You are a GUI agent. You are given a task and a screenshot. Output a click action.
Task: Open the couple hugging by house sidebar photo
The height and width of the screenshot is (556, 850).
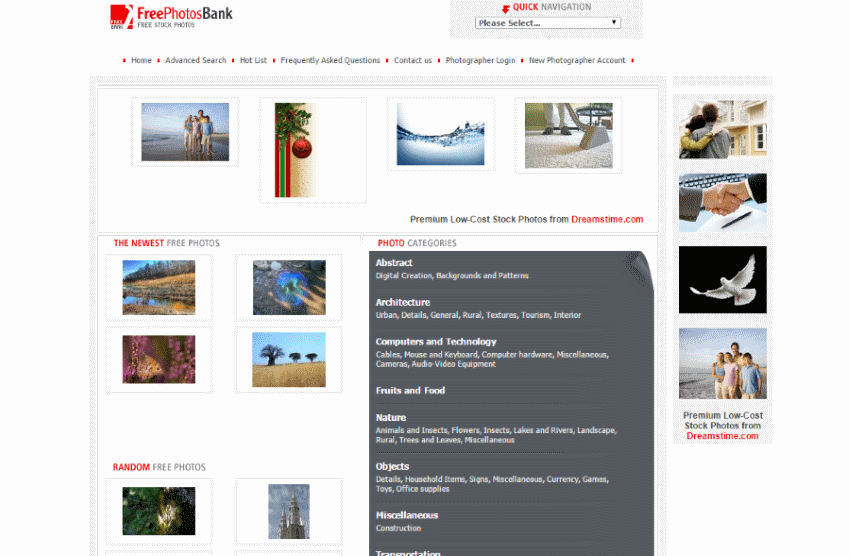click(723, 129)
